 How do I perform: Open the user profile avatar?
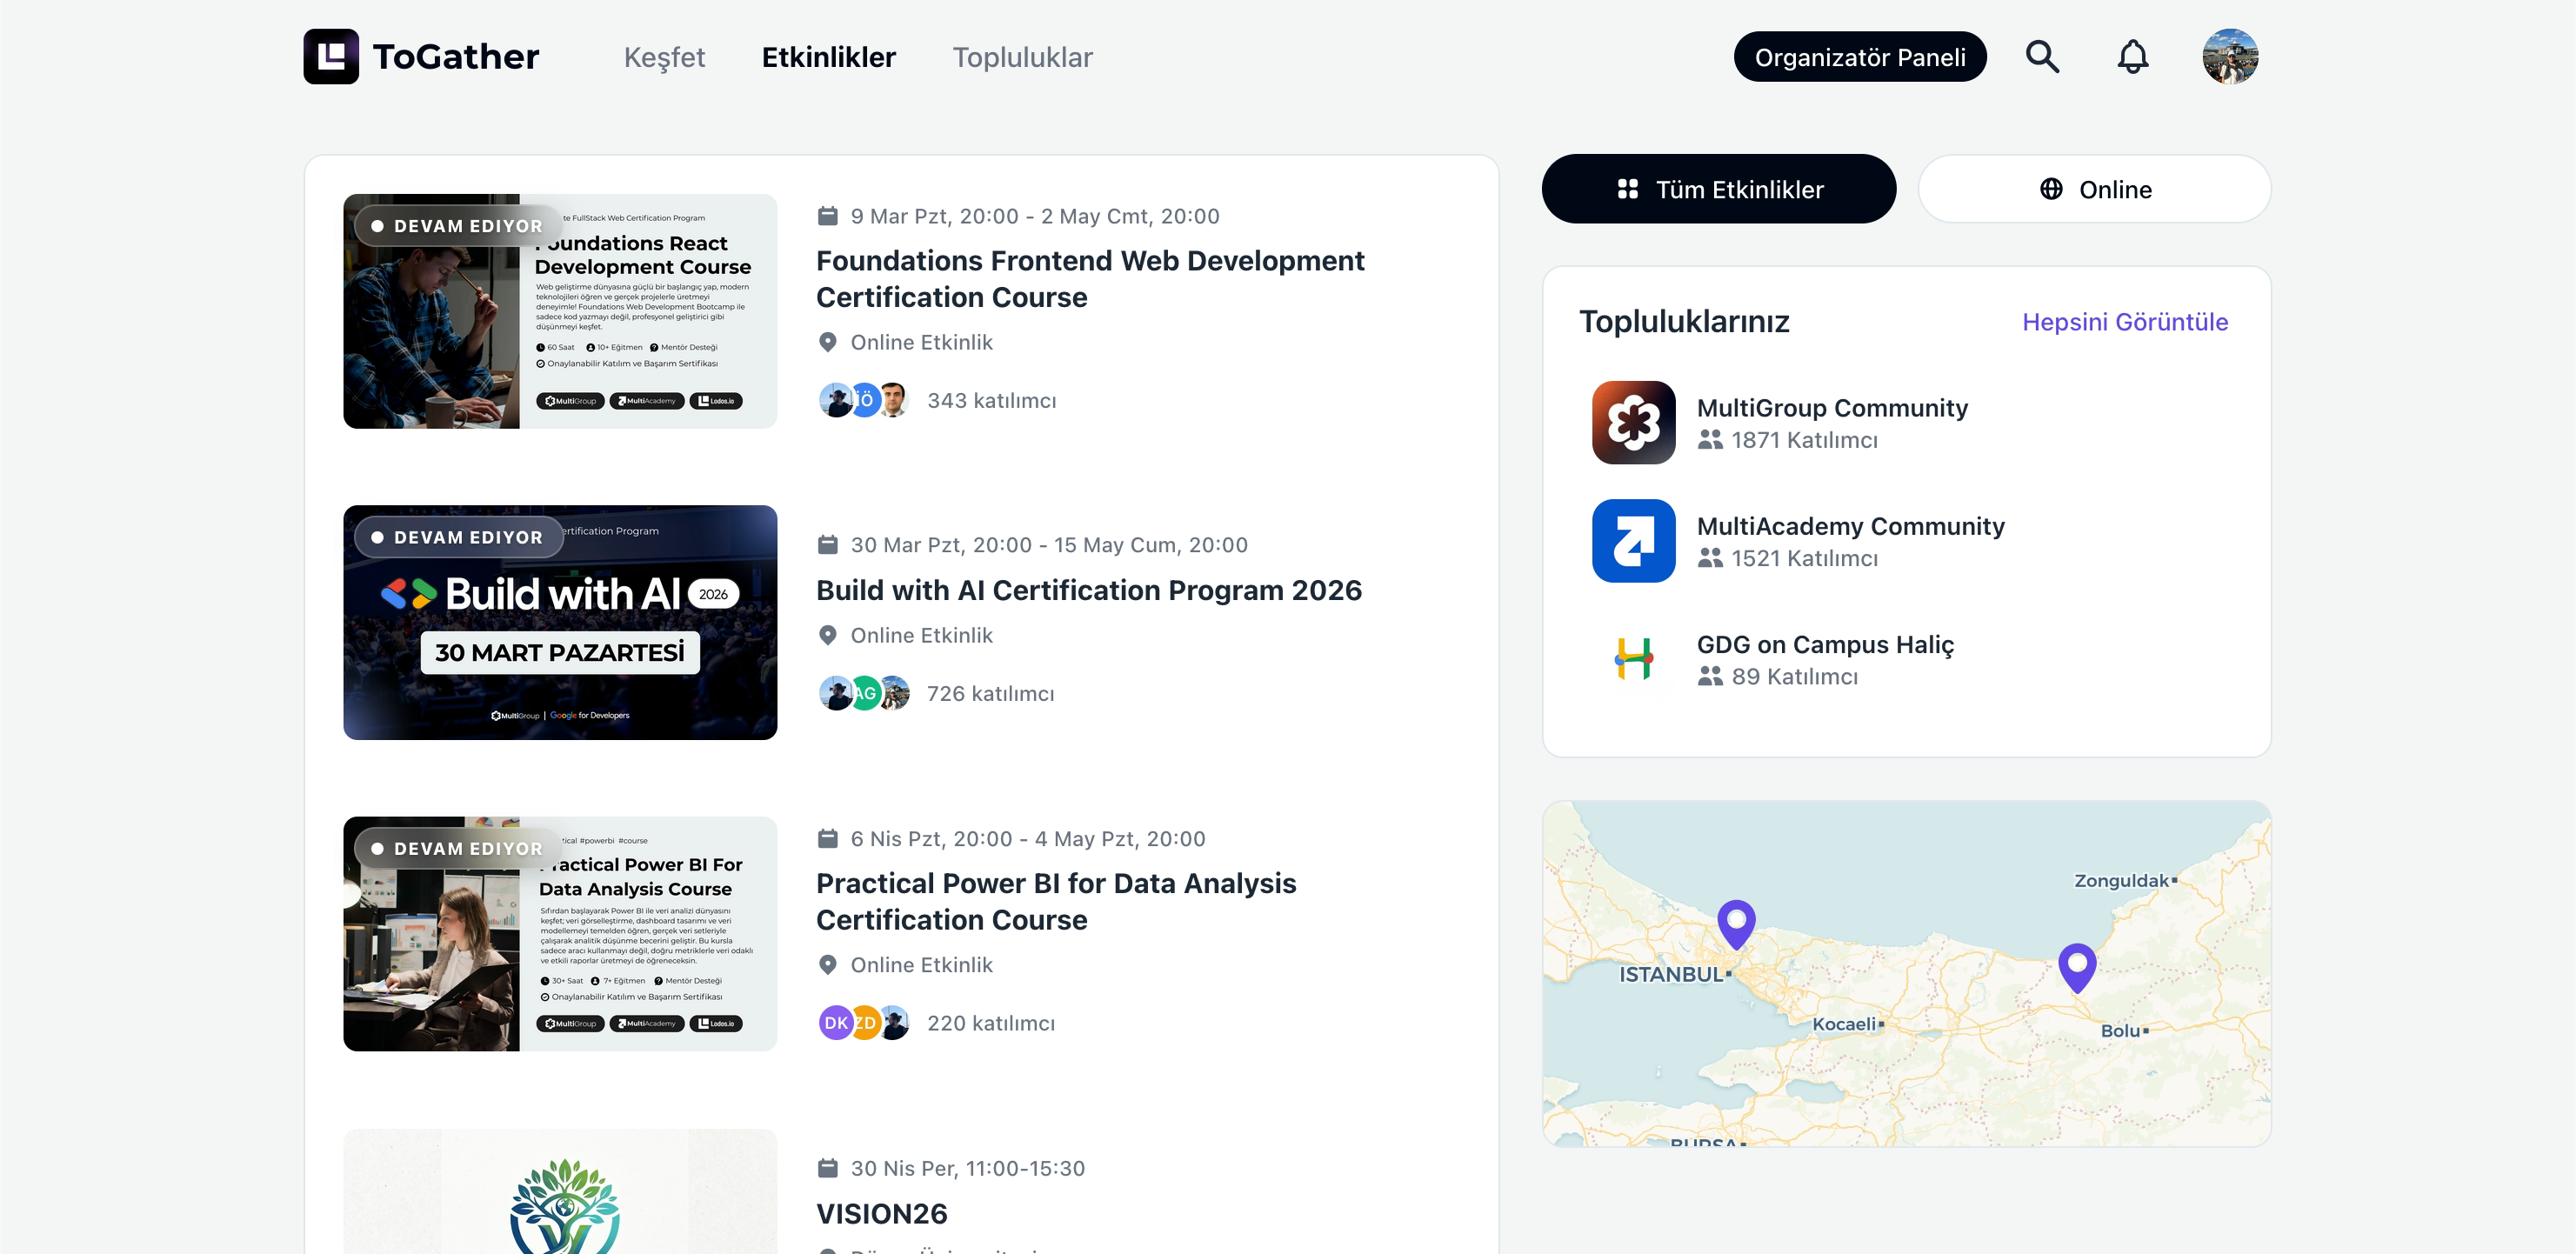coord(2230,56)
